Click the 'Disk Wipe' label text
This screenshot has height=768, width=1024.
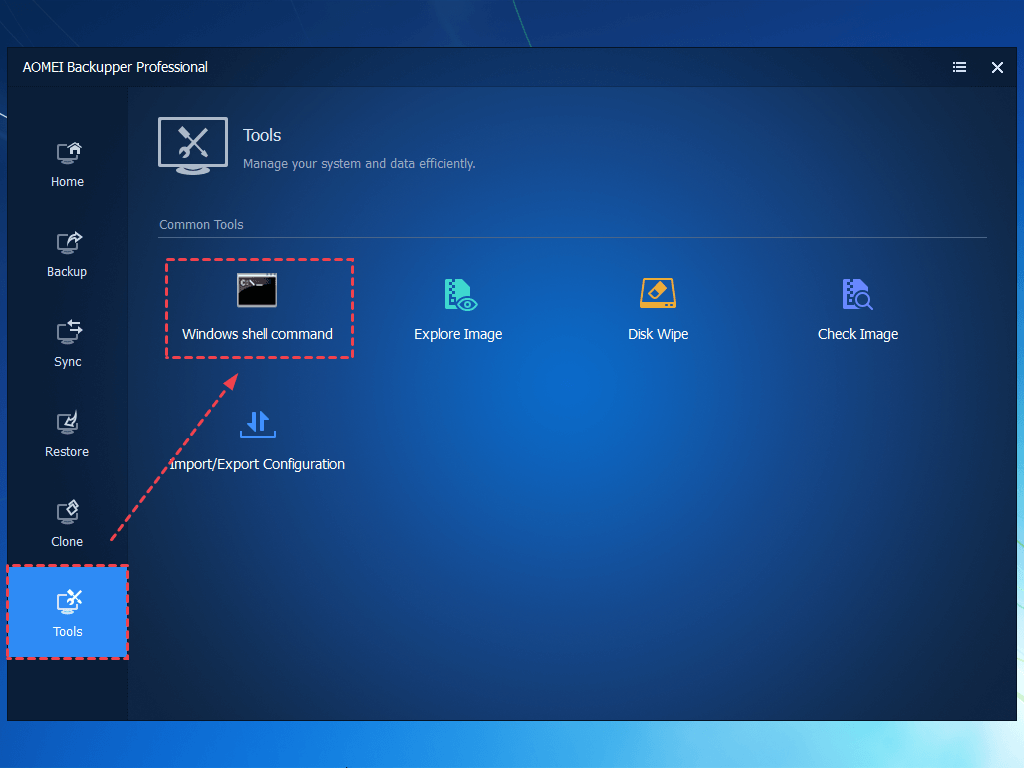[658, 334]
